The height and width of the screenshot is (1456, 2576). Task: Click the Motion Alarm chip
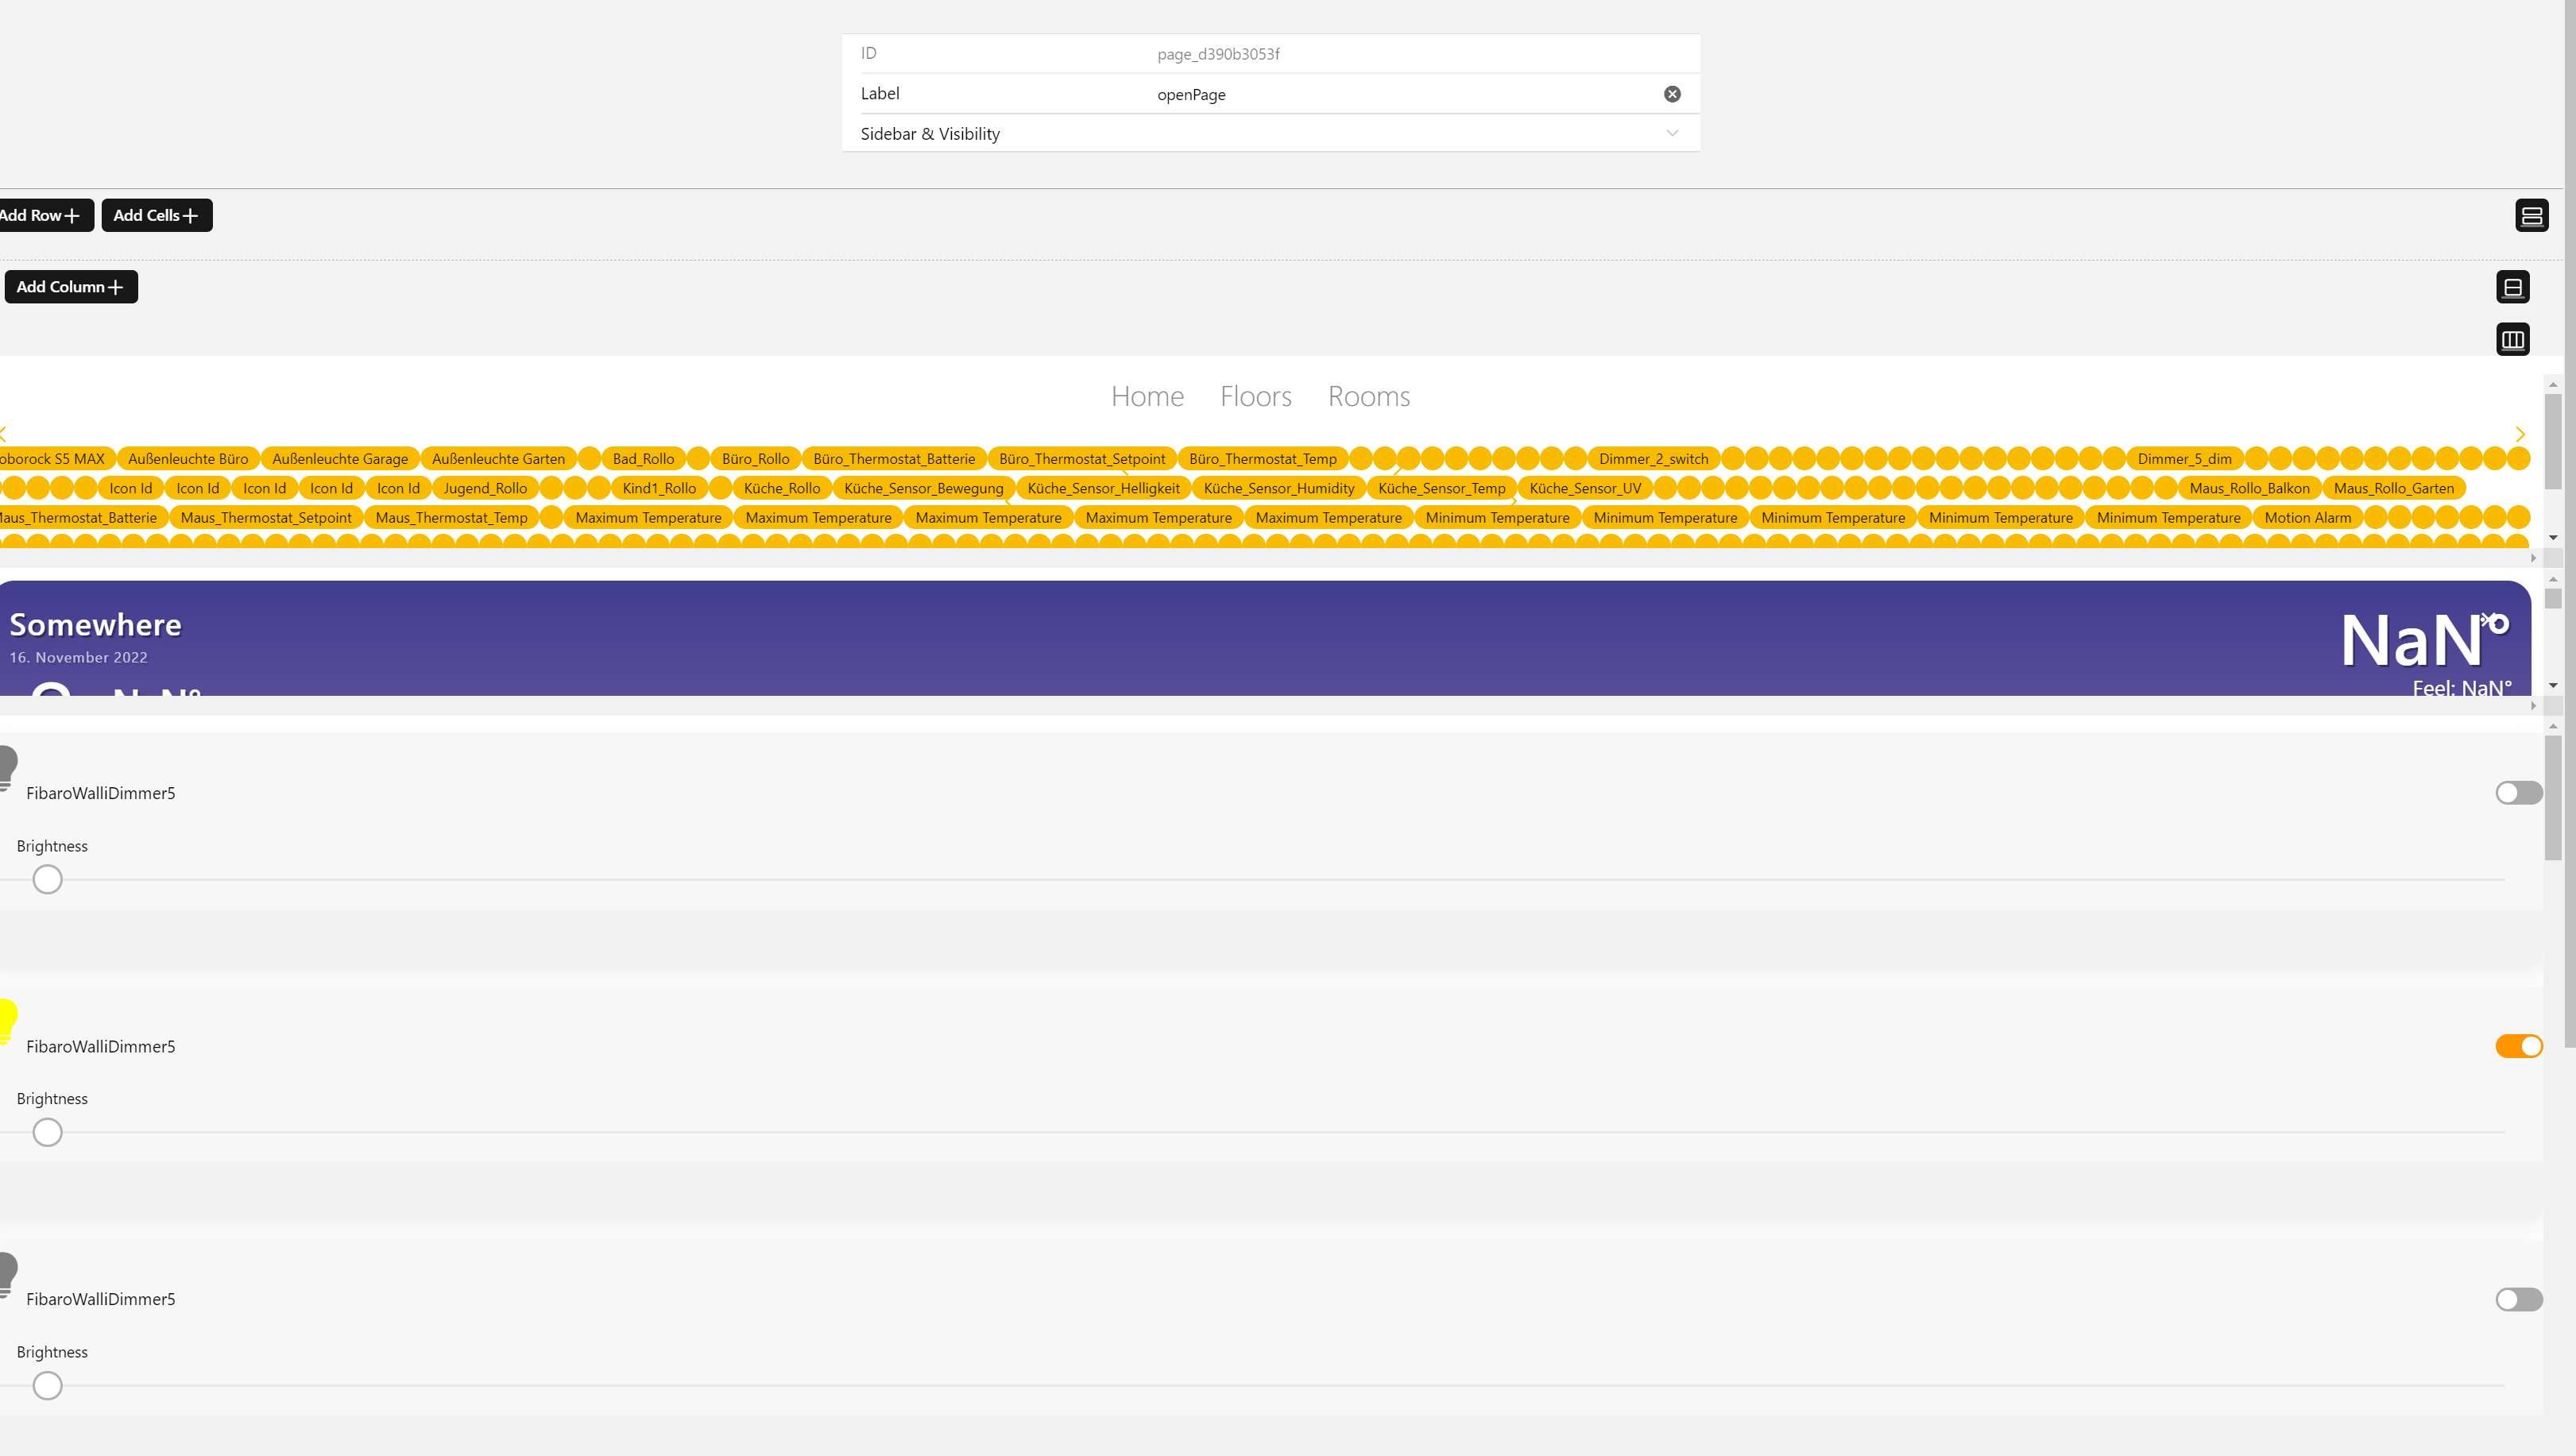click(2307, 517)
